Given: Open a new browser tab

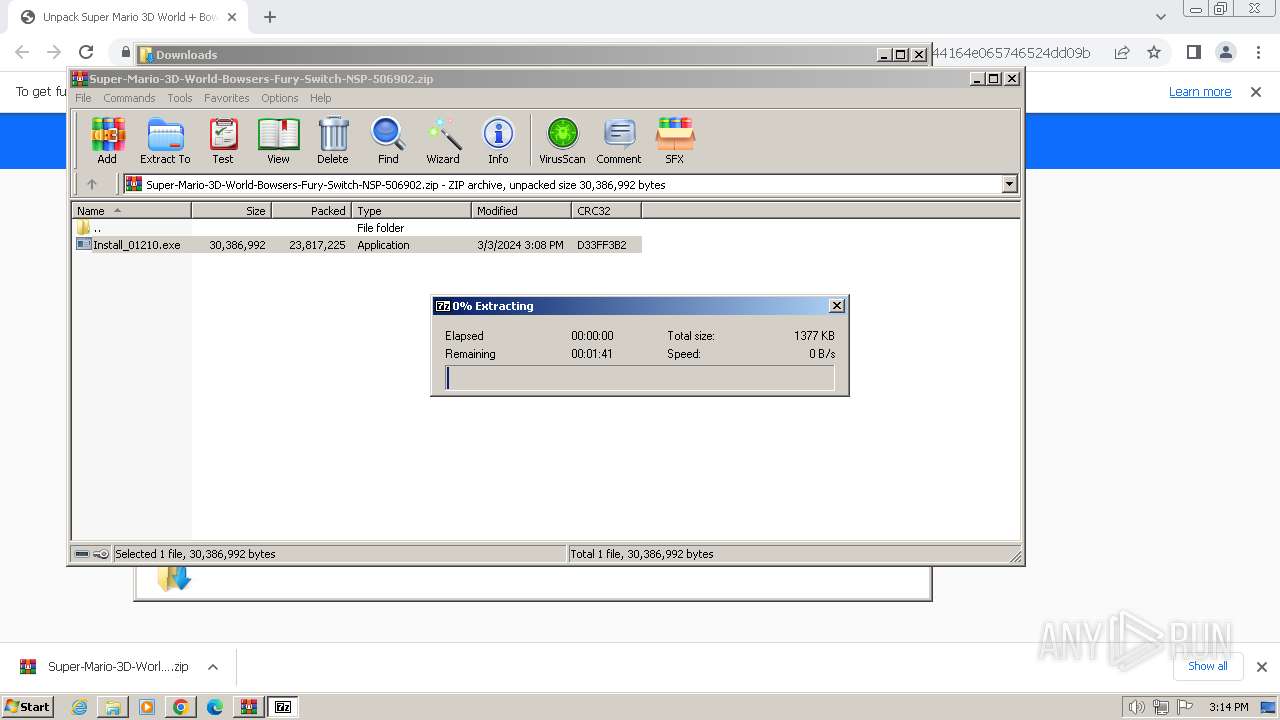Looking at the screenshot, I should pyautogui.click(x=270, y=17).
